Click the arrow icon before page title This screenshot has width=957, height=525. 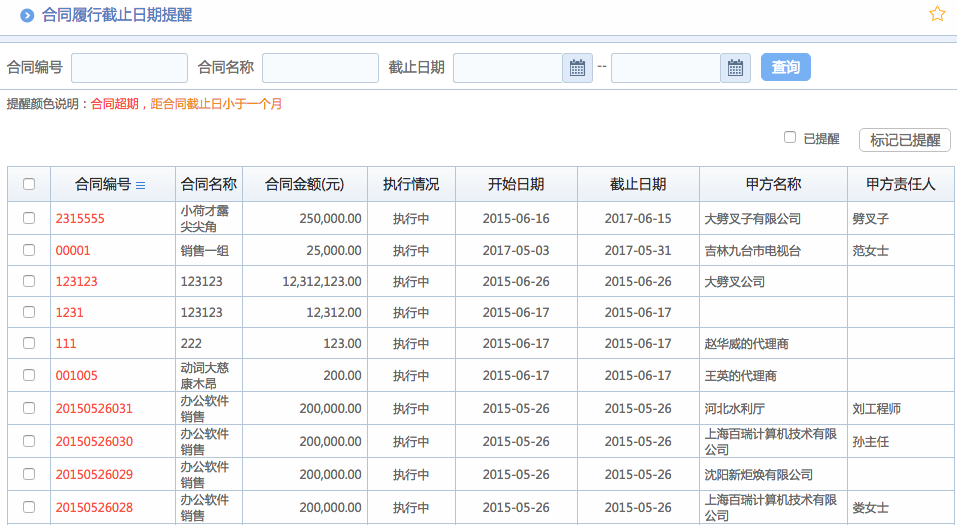[x=27, y=15]
